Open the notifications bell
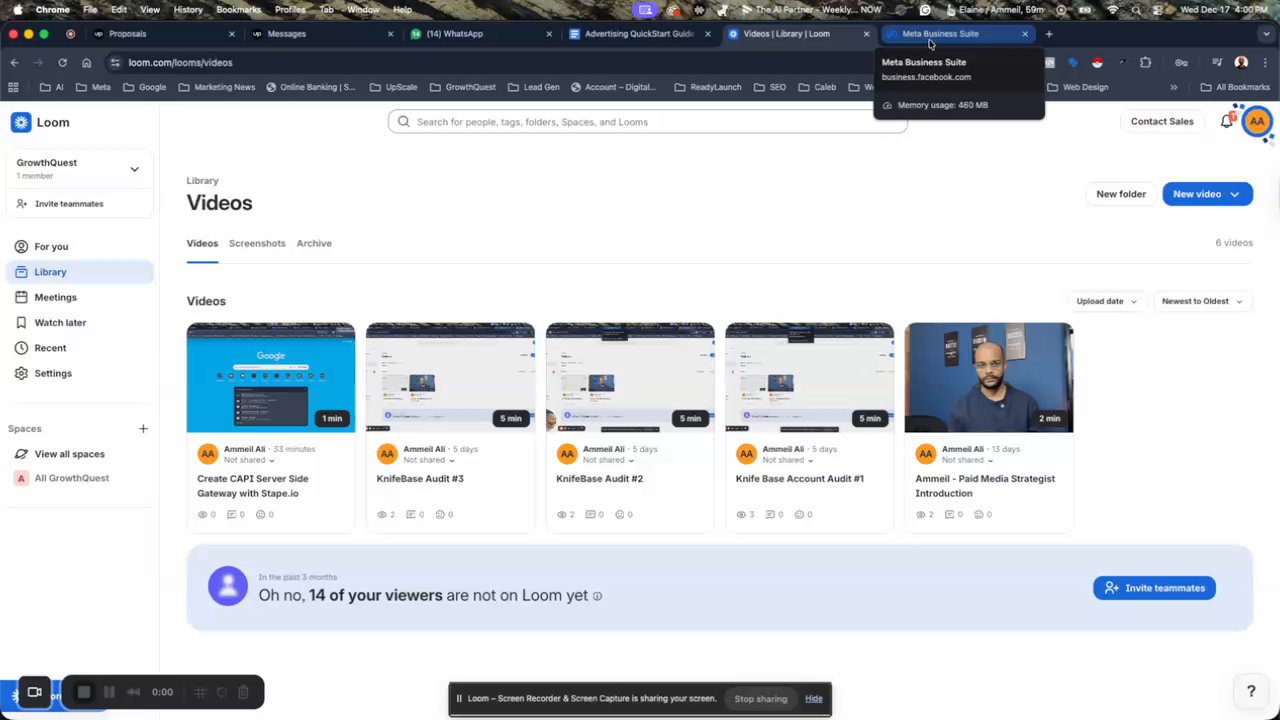 point(1227,121)
